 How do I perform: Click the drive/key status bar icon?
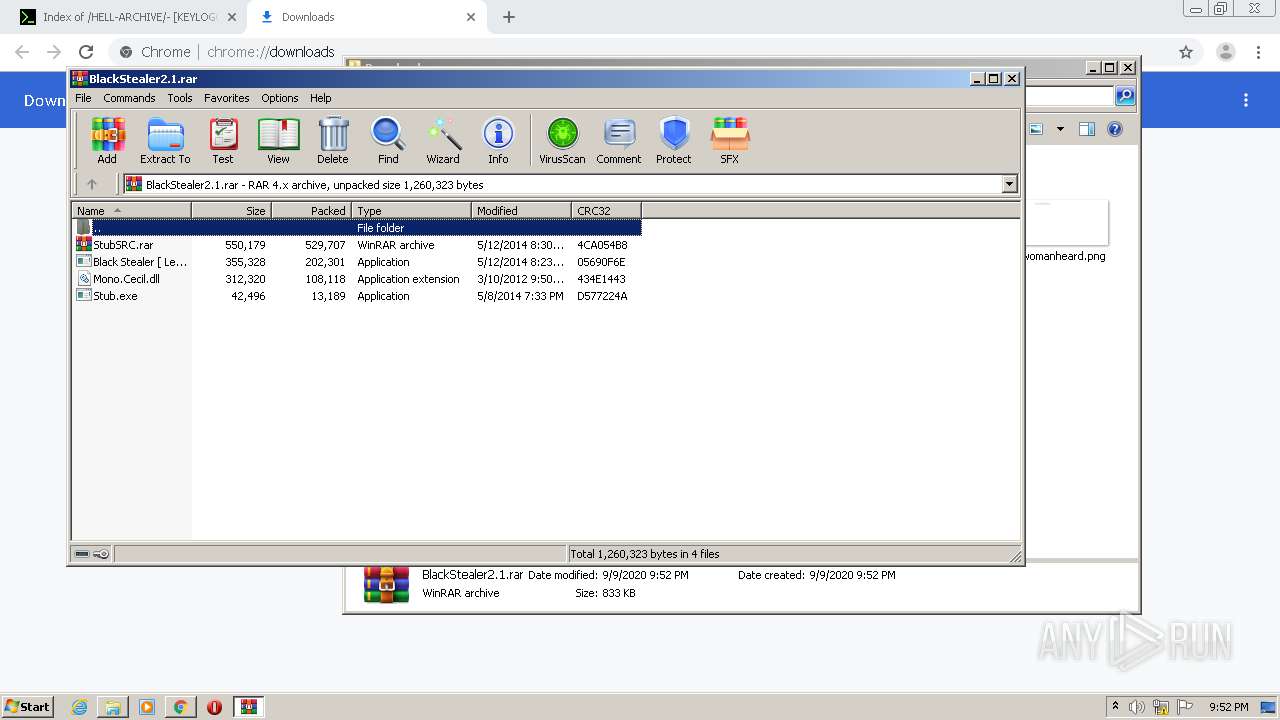coord(92,554)
